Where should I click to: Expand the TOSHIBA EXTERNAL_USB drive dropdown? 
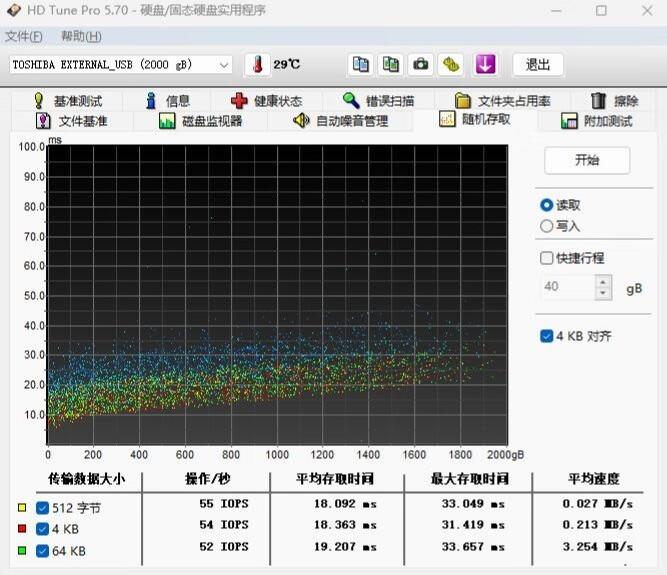tap(223, 65)
